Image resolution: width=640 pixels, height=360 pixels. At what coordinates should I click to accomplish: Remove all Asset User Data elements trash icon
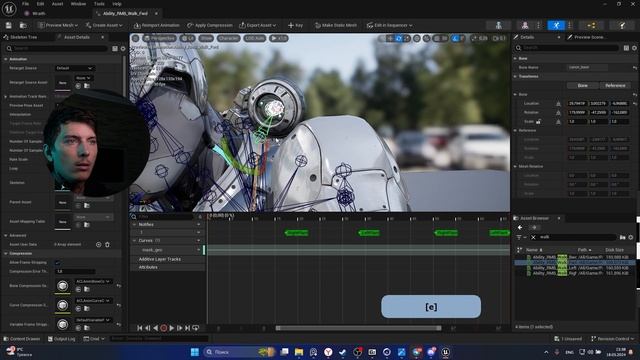coord(107,244)
